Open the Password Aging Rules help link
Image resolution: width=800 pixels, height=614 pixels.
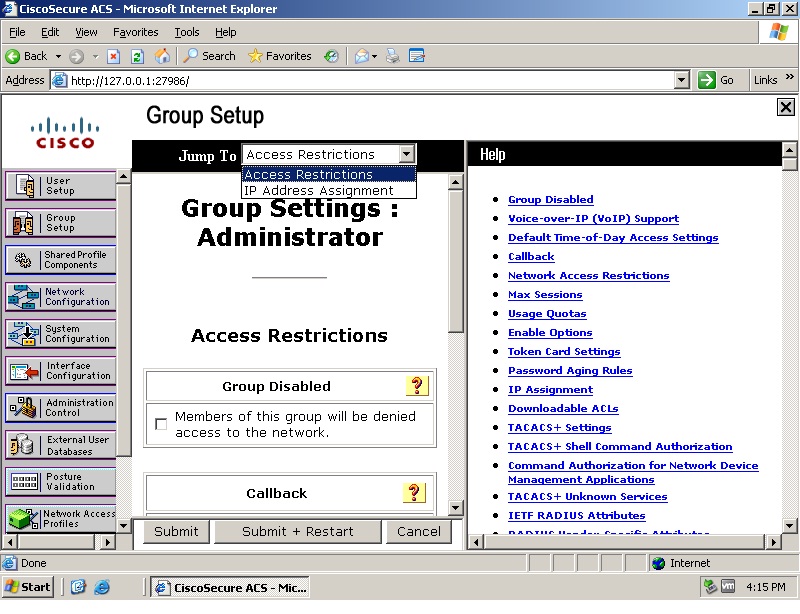[570, 371]
